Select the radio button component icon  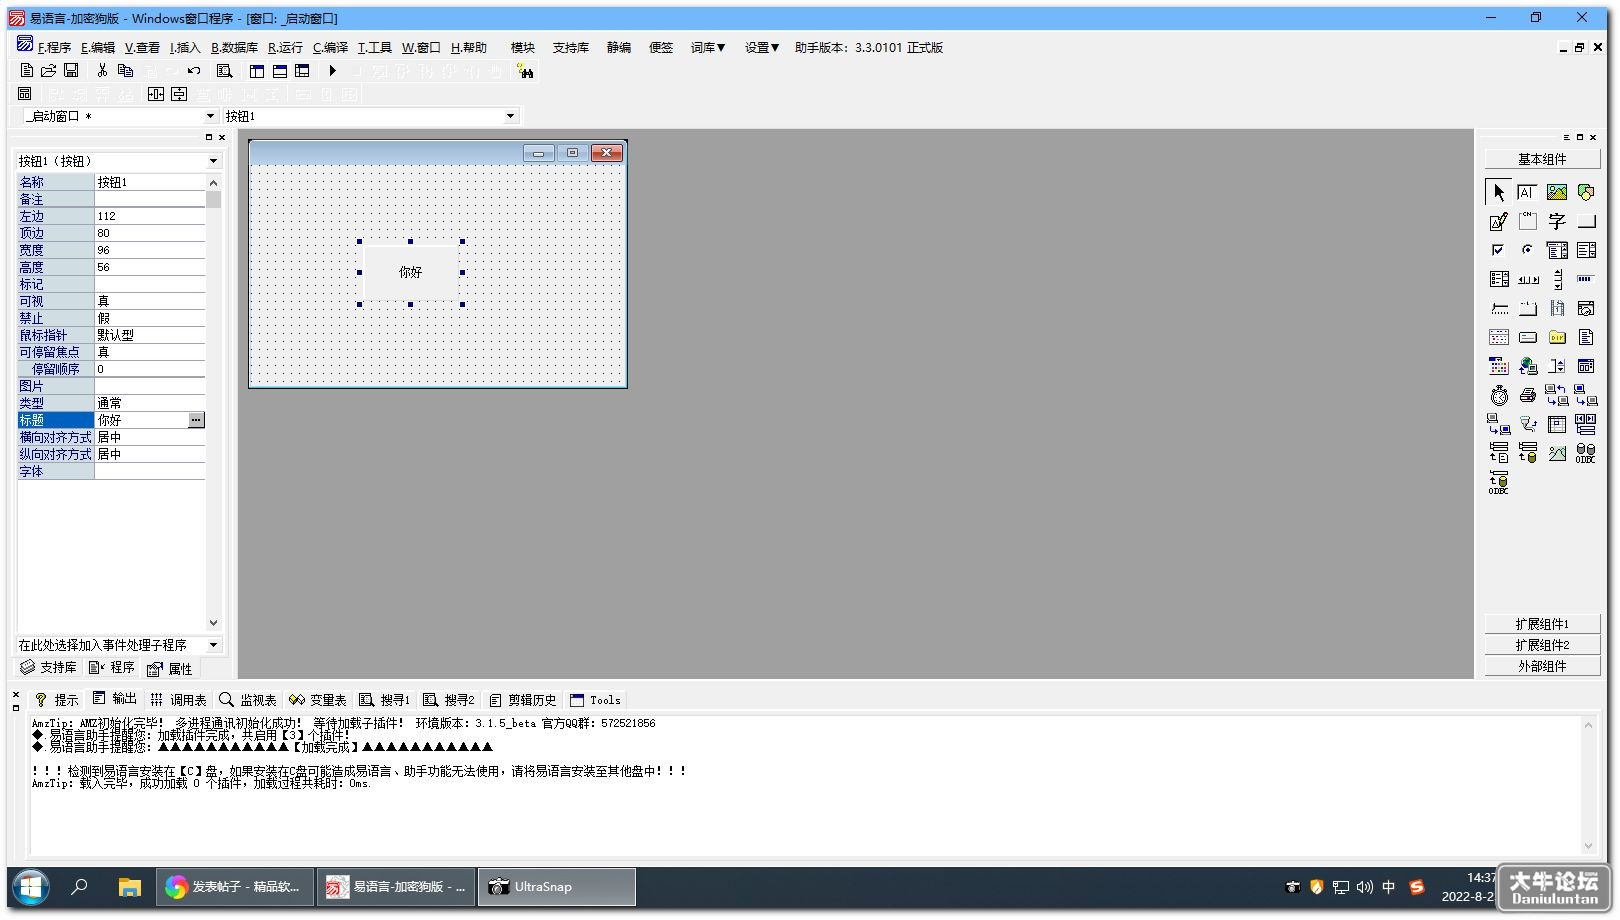1528,250
